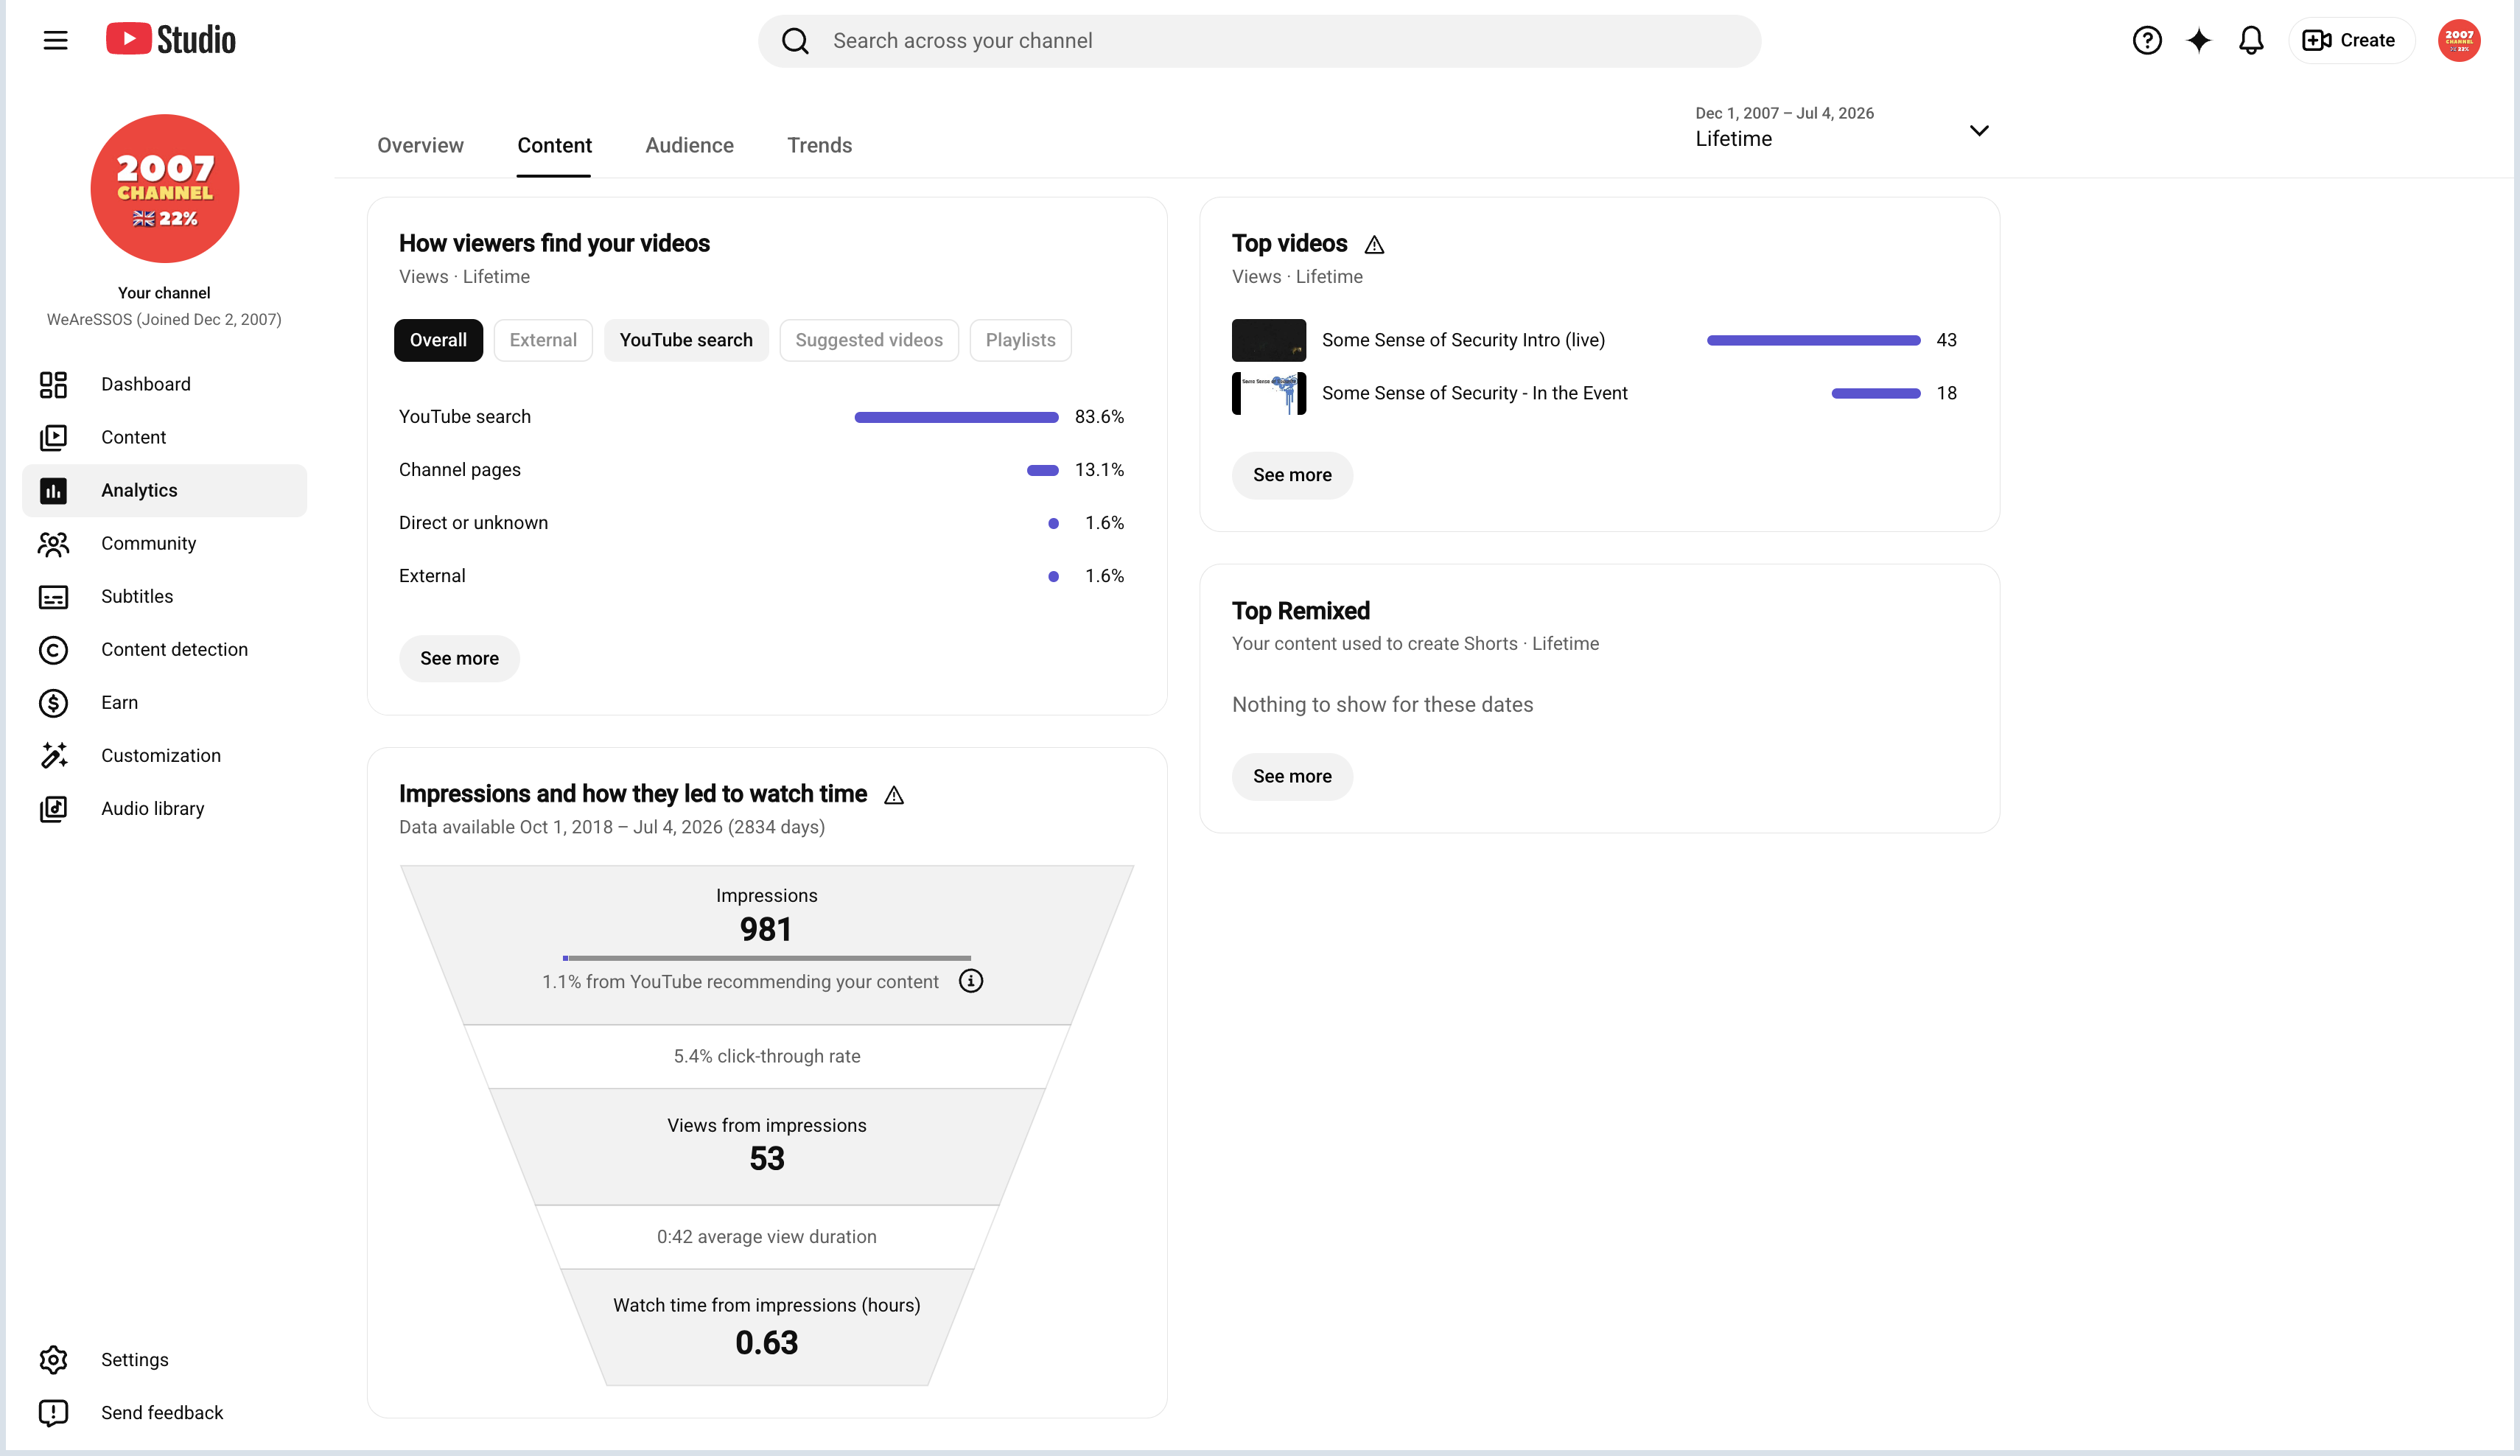This screenshot has width=2520, height=1456.
Task: Click the sparkle Ask Studio icon
Action: click(x=2198, y=40)
